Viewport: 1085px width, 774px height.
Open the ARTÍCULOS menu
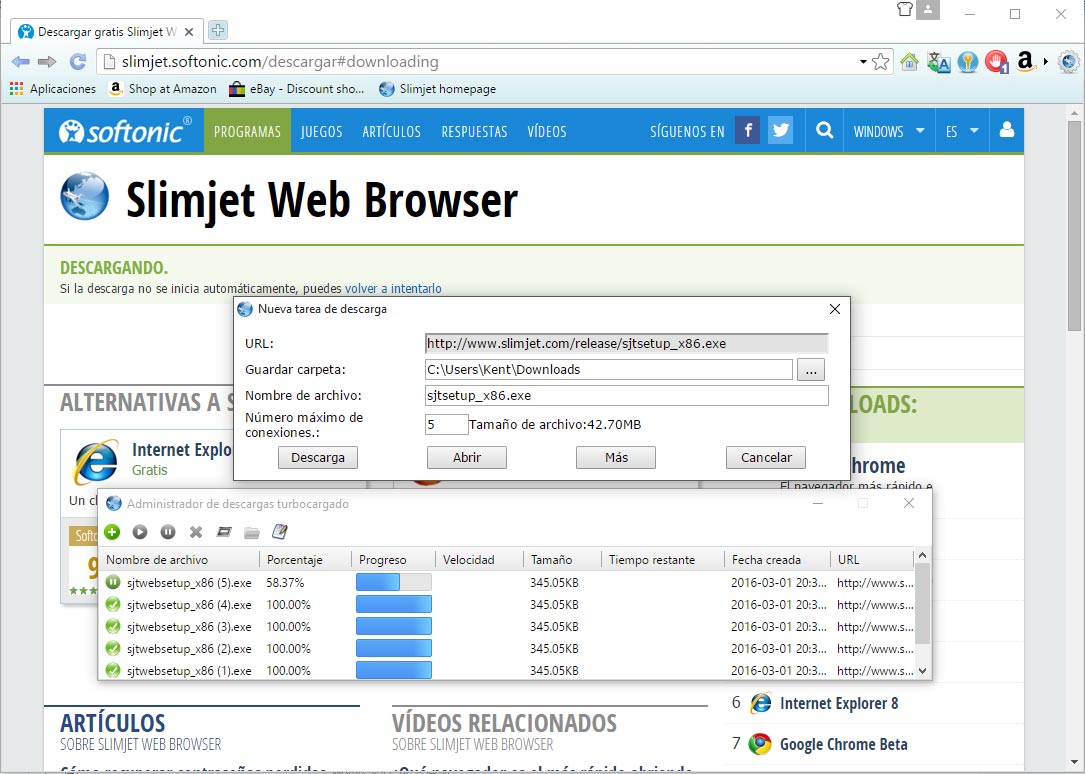pos(392,131)
